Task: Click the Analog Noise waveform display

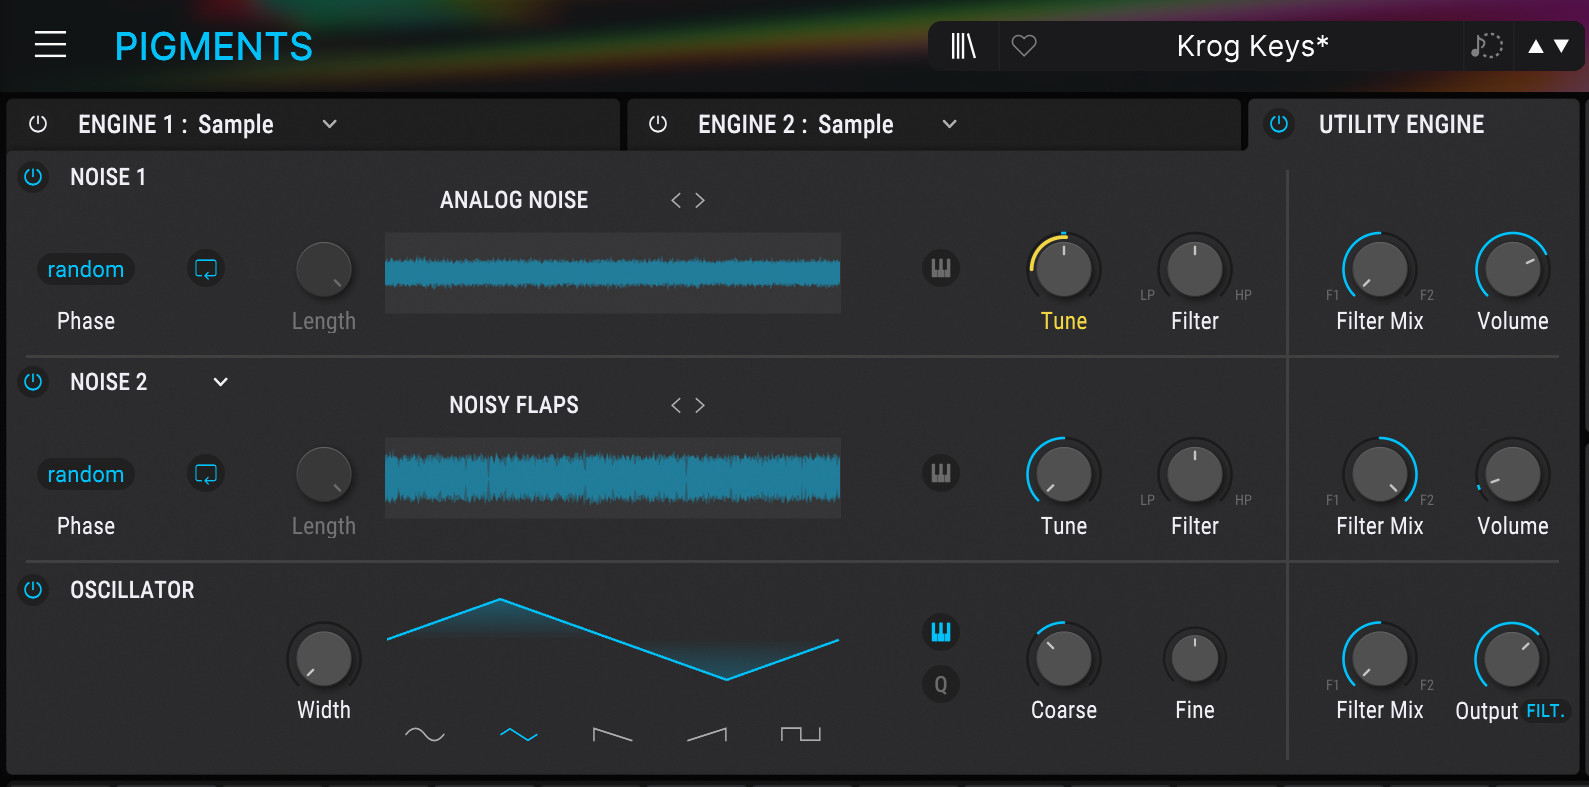Action: coord(613,273)
